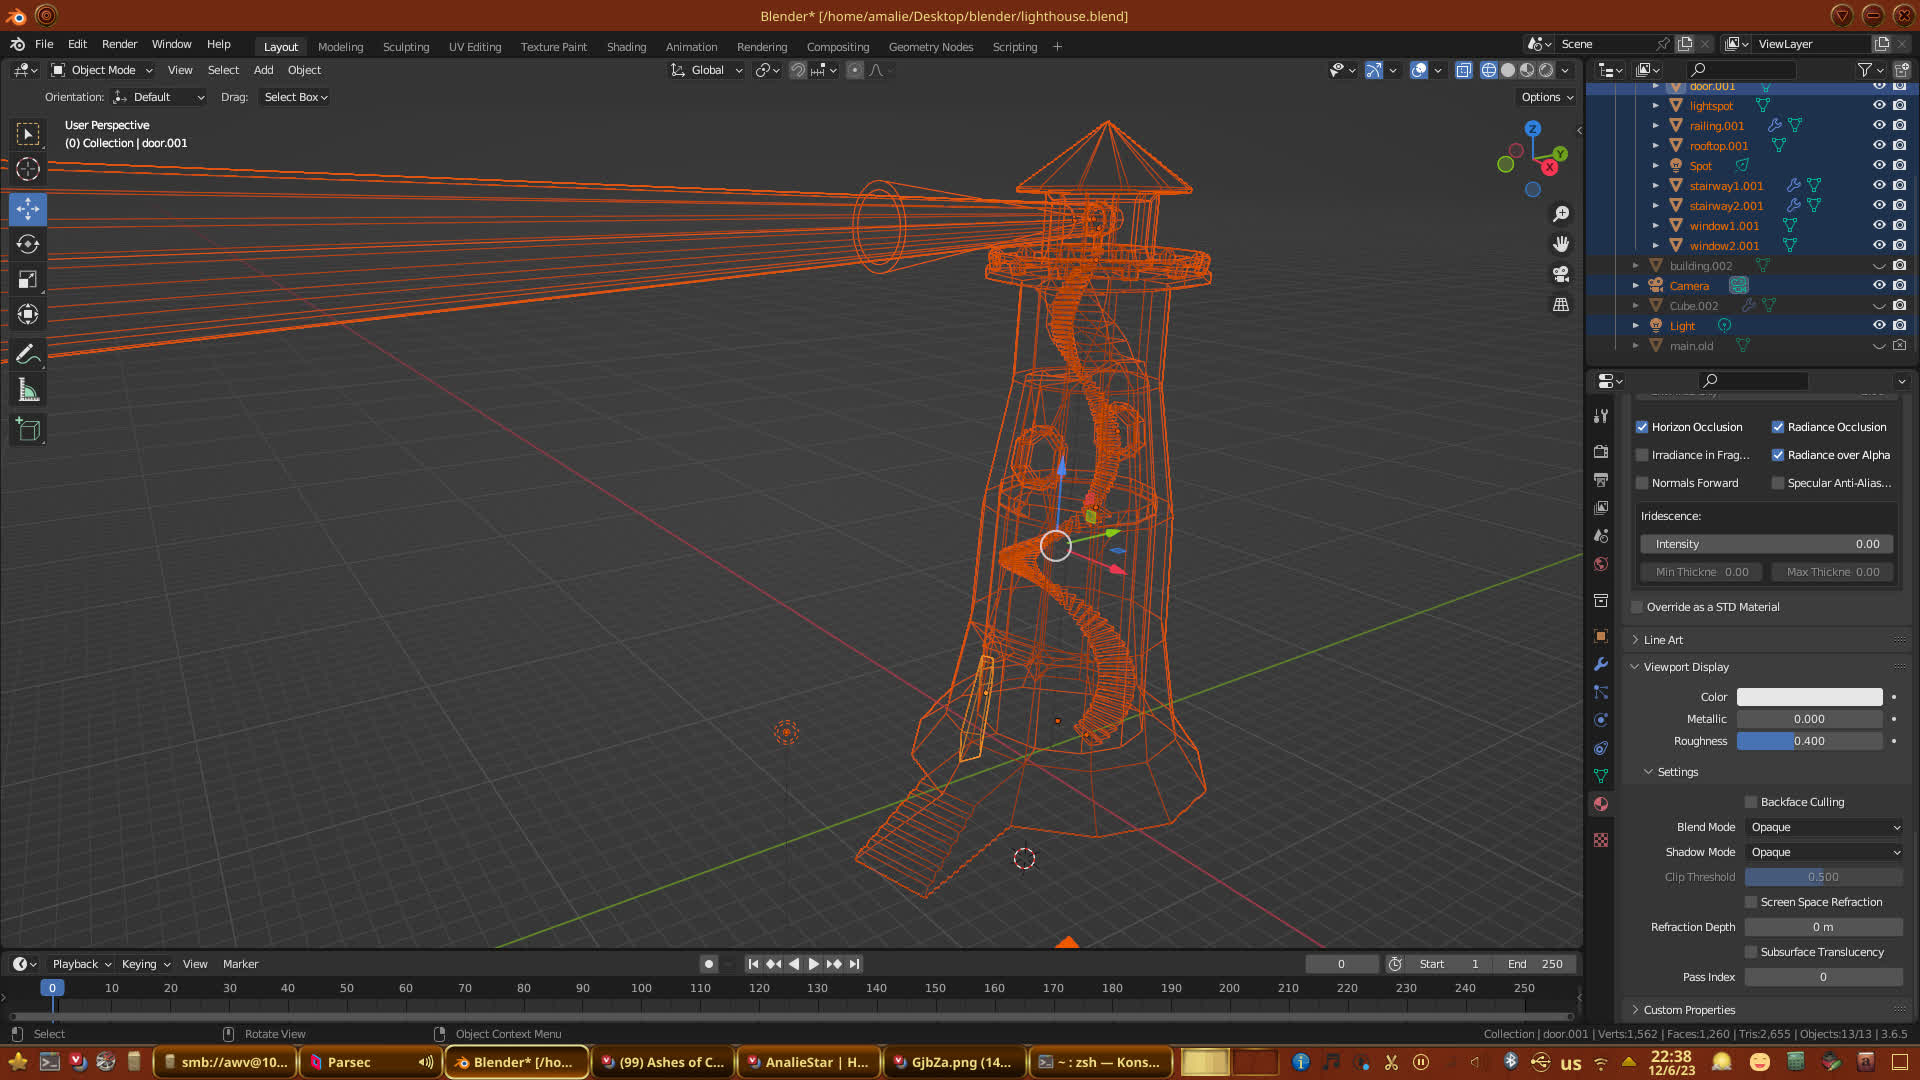The width and height of the screenshot is (1920, 1080).
Task: Choose the Annotate pencil tool
Action: tap(28, 354)
